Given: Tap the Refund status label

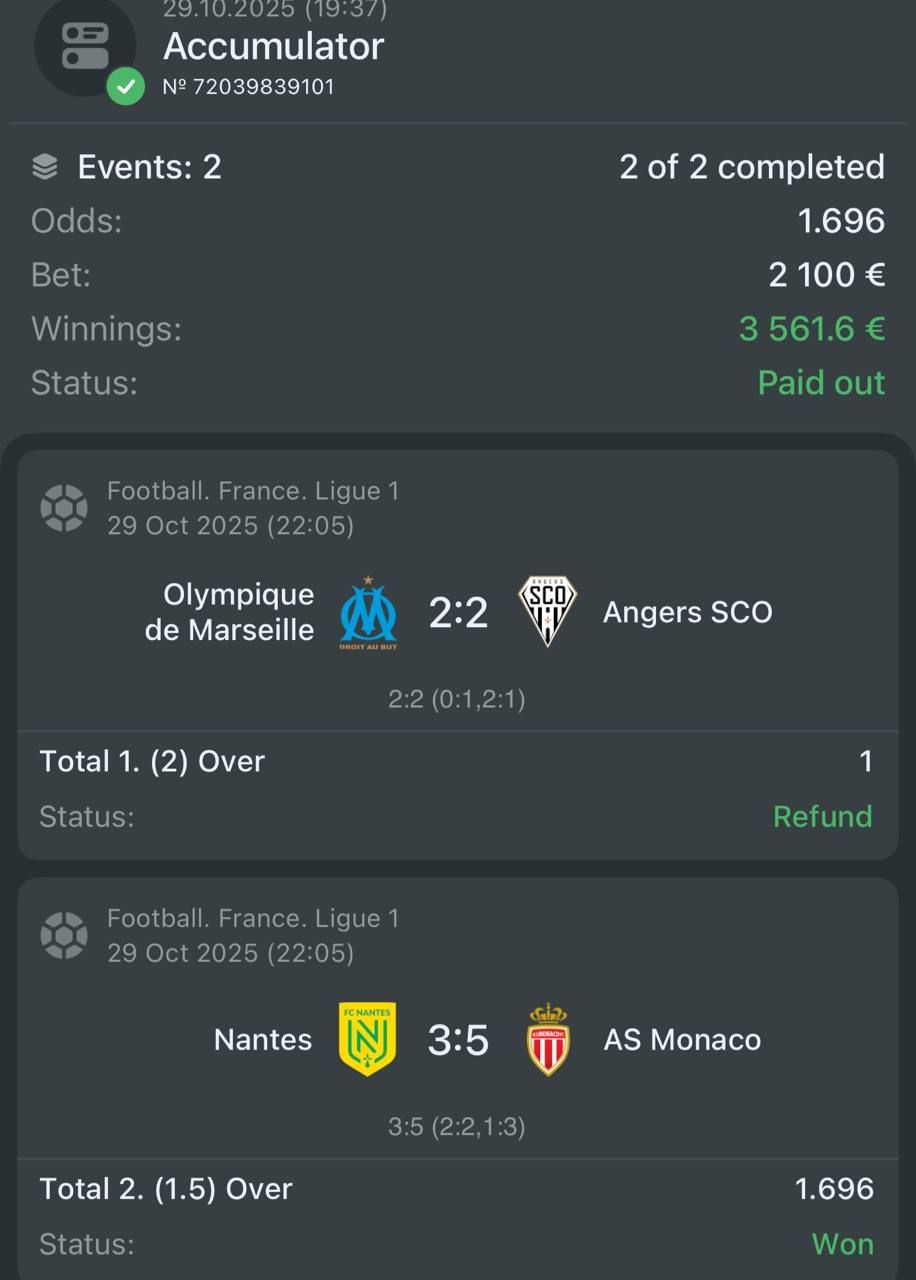Looking at the screenshot, I should click(822, 817).
